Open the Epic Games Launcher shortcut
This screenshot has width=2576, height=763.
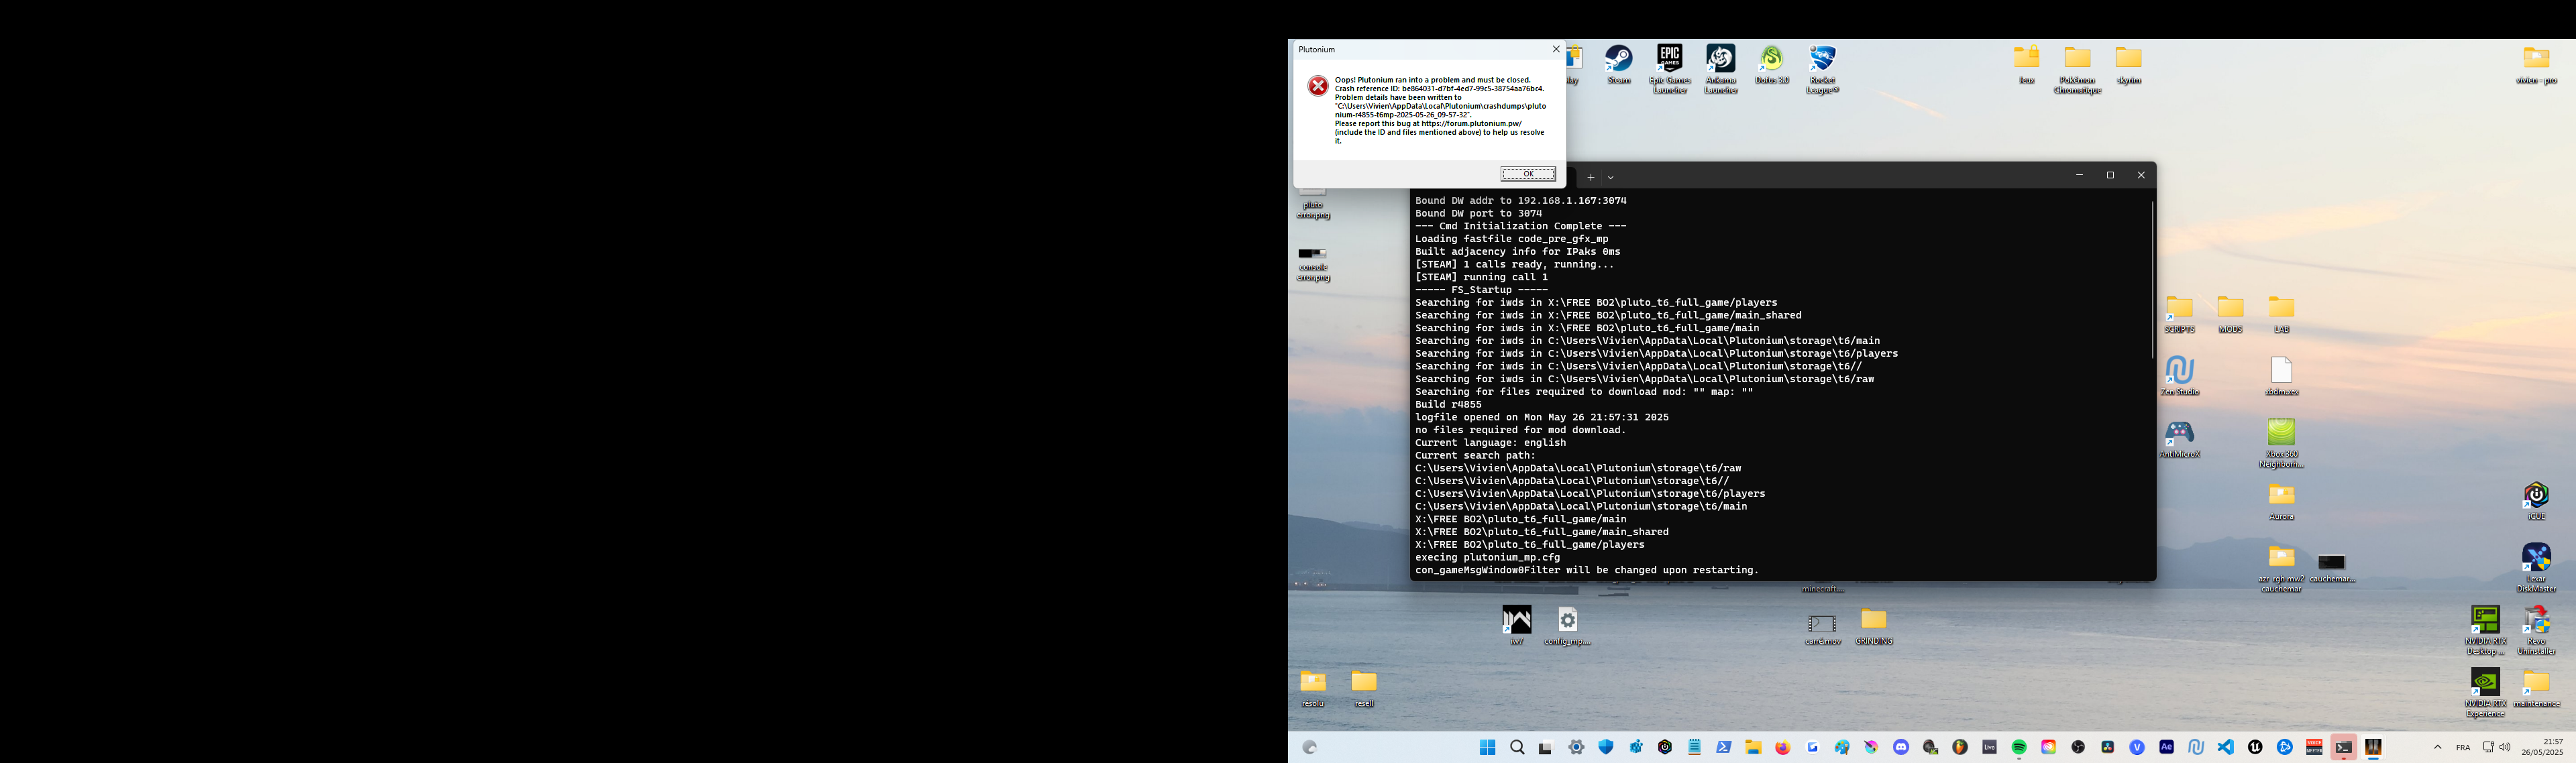pos(1669,60)
